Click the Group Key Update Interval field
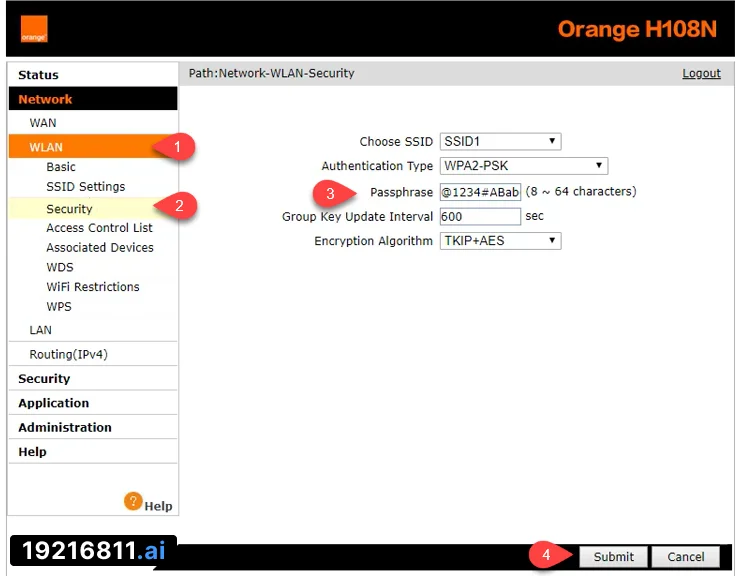Screen dimensions: 741x576 (480, 216)
